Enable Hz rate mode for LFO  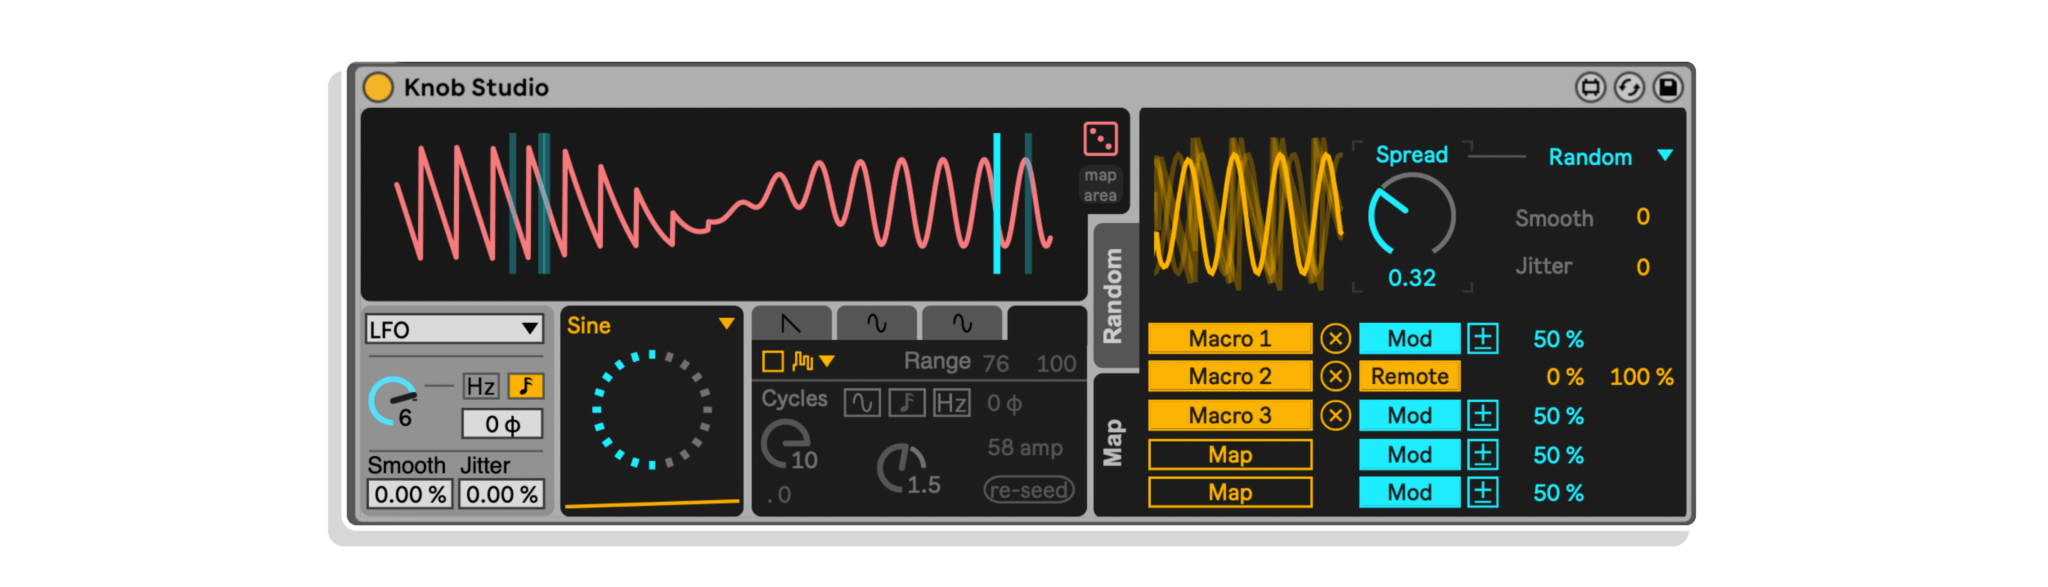tap(480, 386)
